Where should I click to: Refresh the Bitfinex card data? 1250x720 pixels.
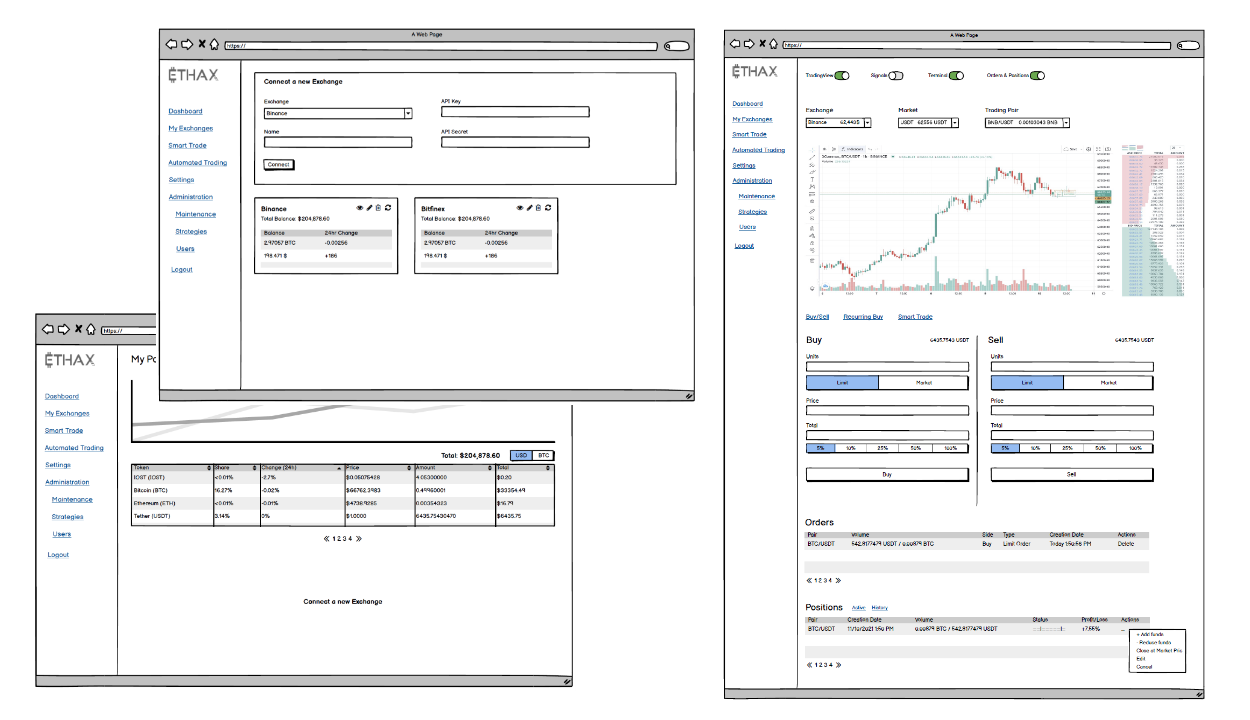pyautogui.click(x=548, y=208)
